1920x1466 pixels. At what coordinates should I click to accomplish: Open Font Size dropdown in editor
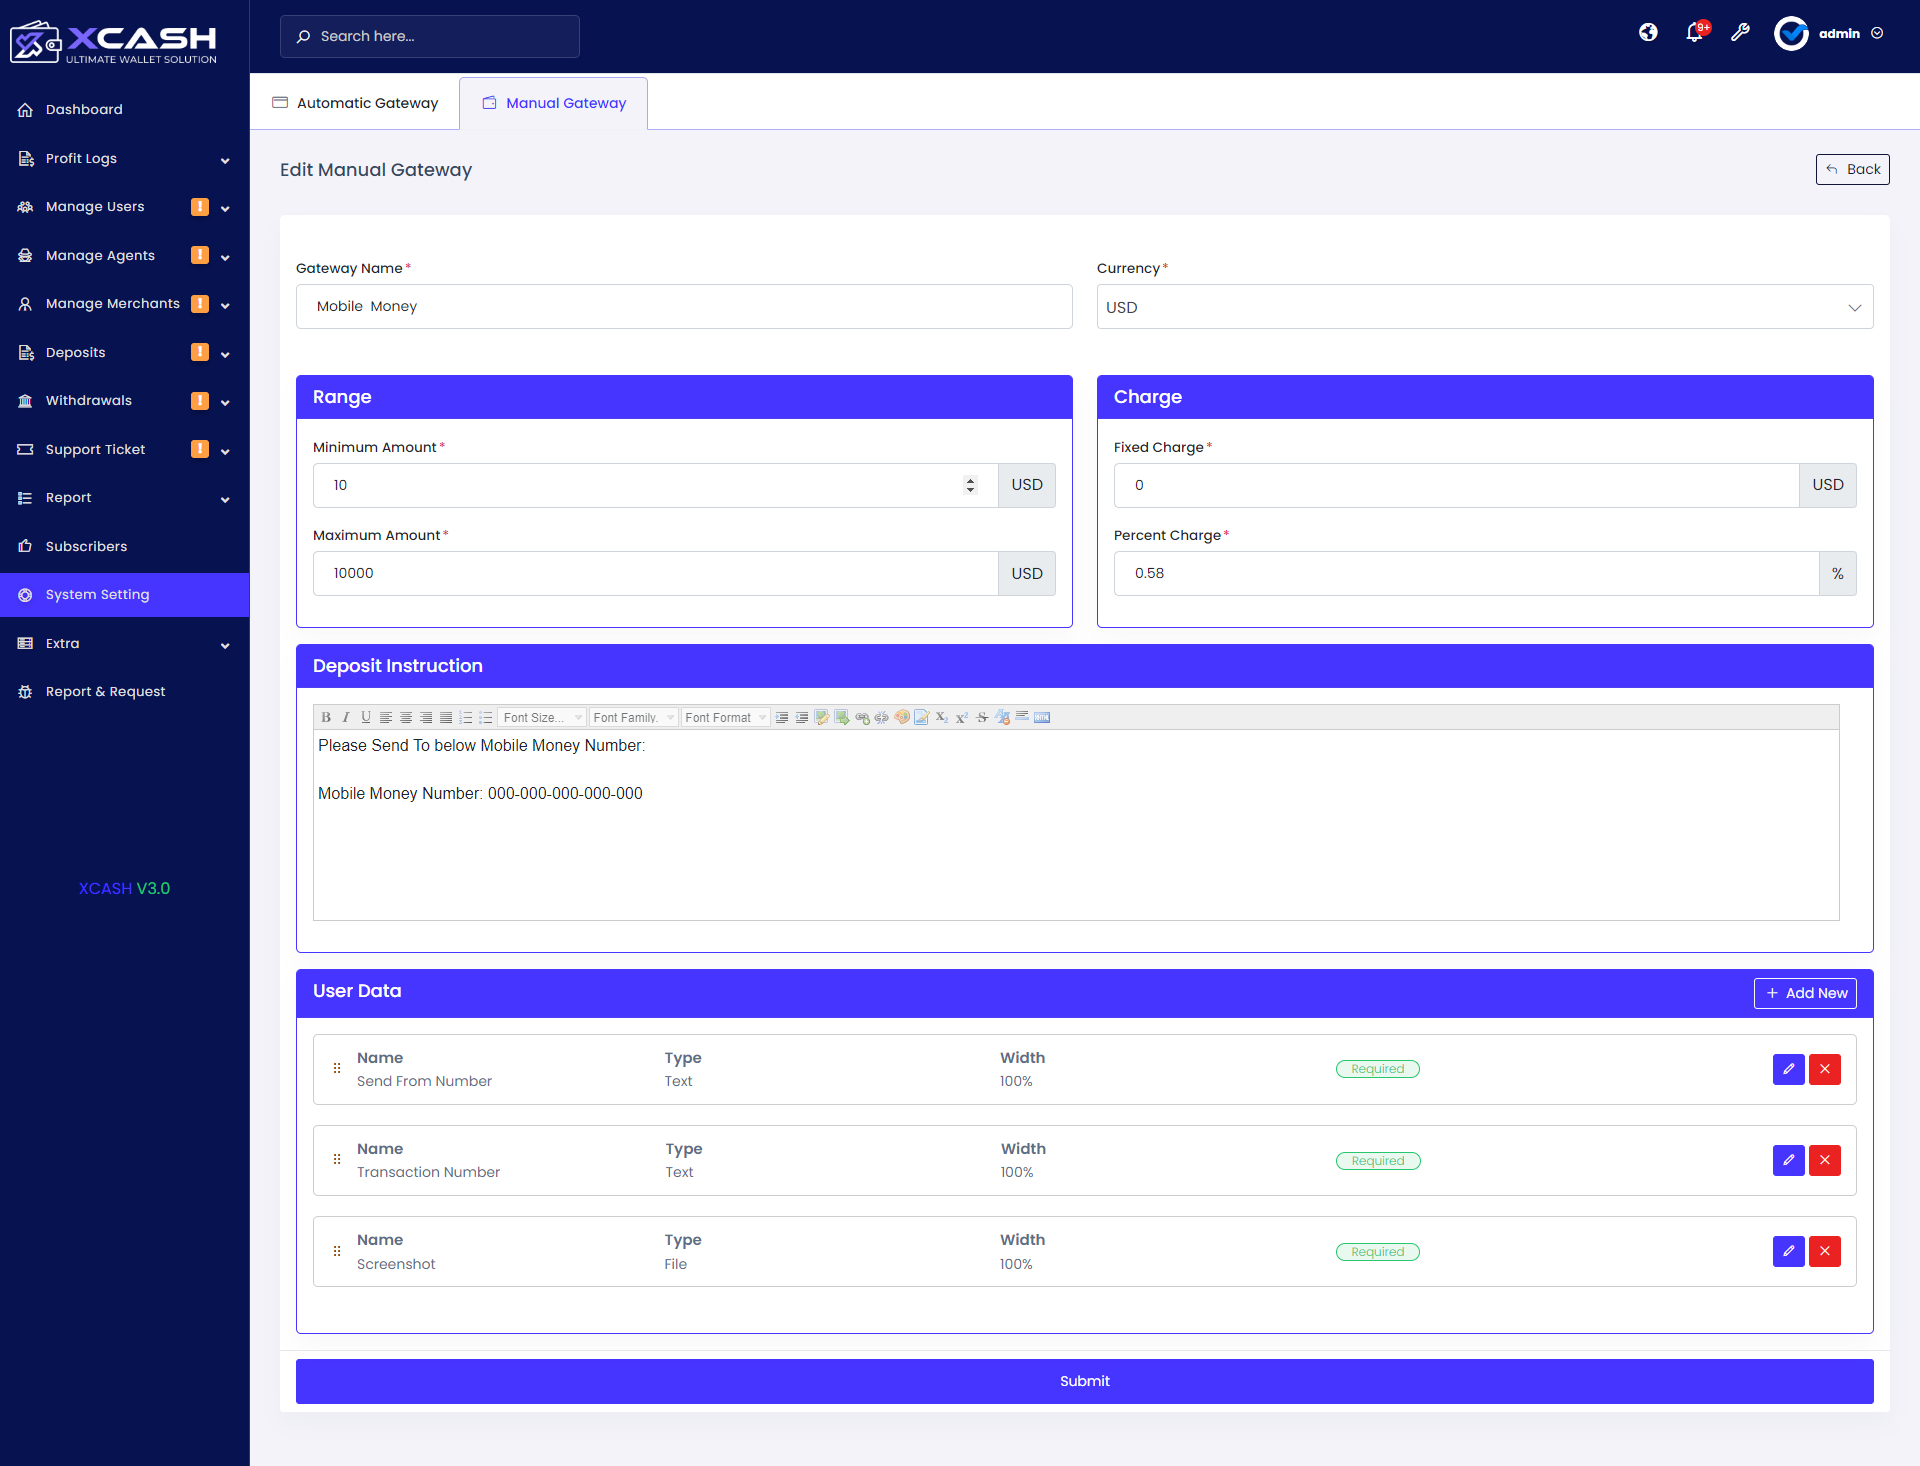542,717
